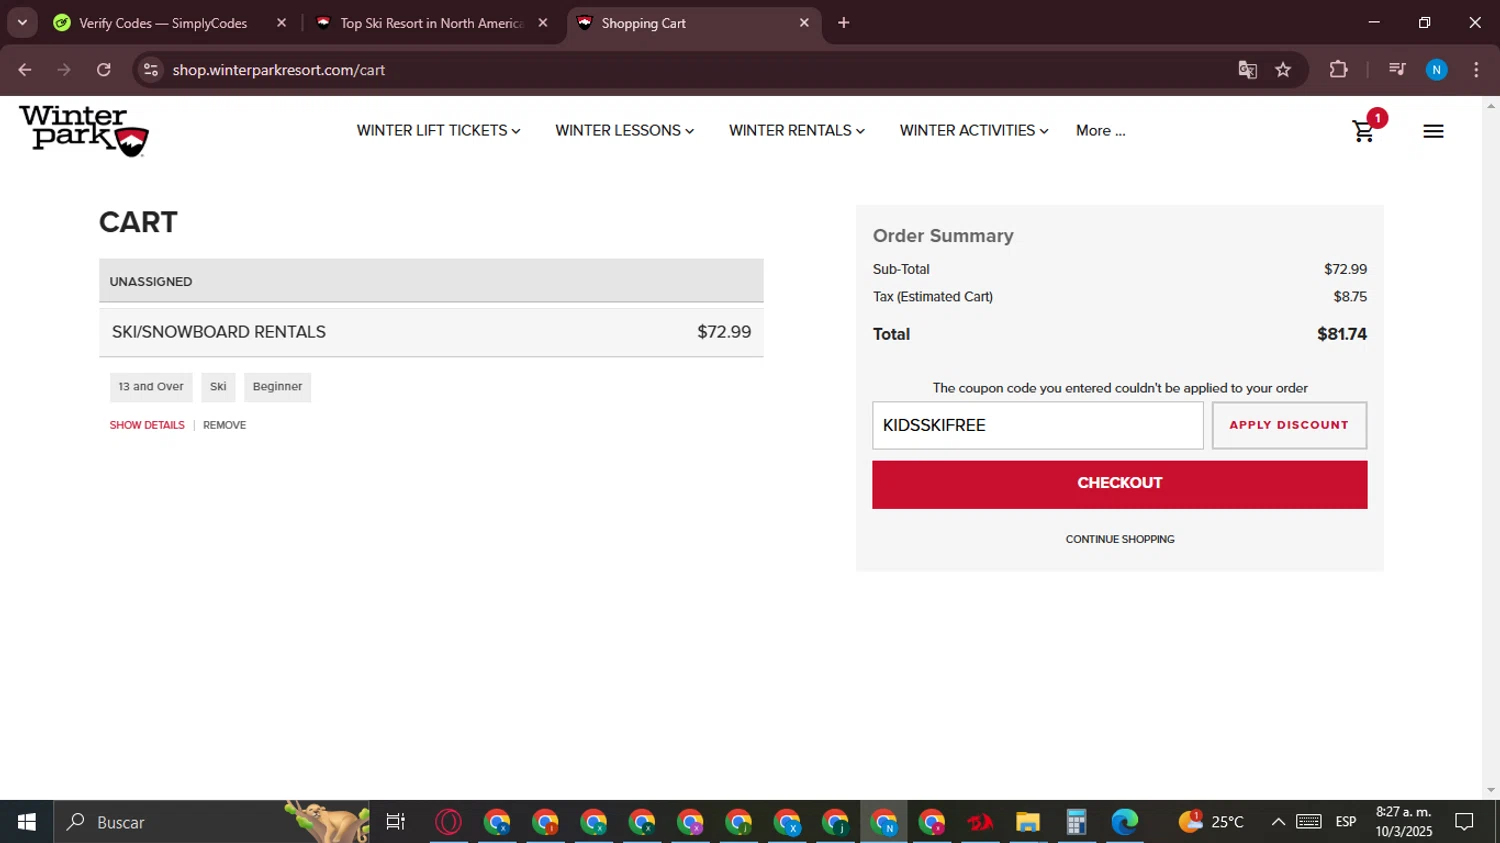Screen dimensions: 1500x843
Task: Open the Windows Start menu
Action: tap(27, 822)
